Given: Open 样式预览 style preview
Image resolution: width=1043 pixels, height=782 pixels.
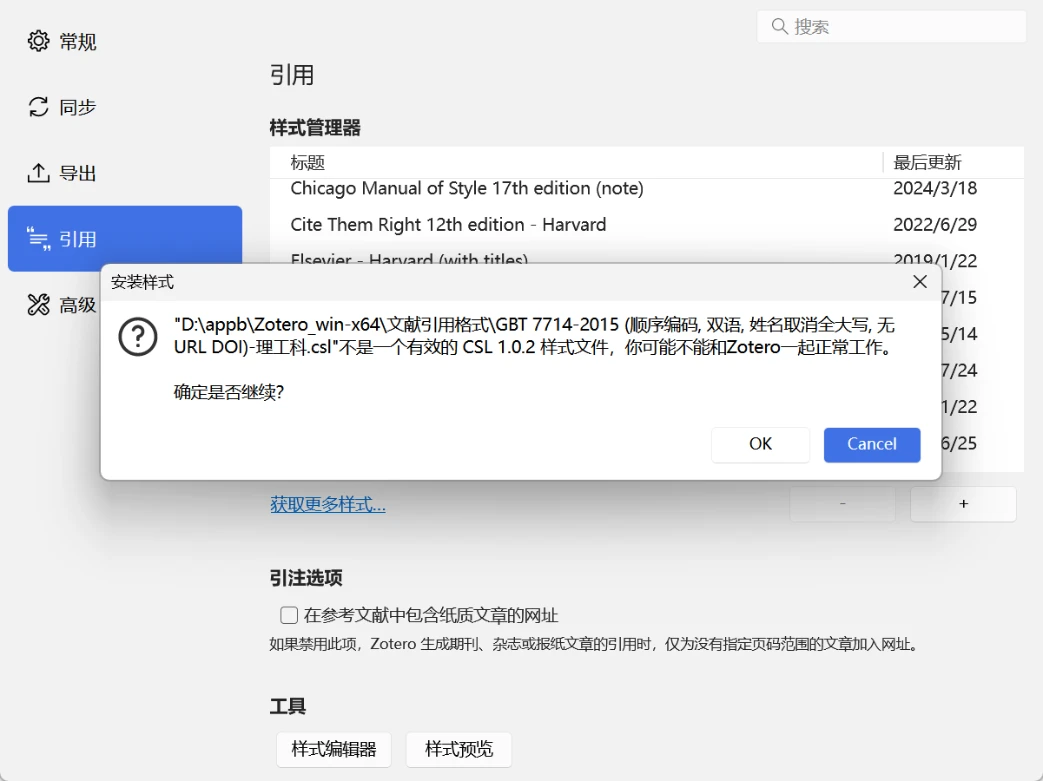Looking at the screenshot, I should coord(459,749).
